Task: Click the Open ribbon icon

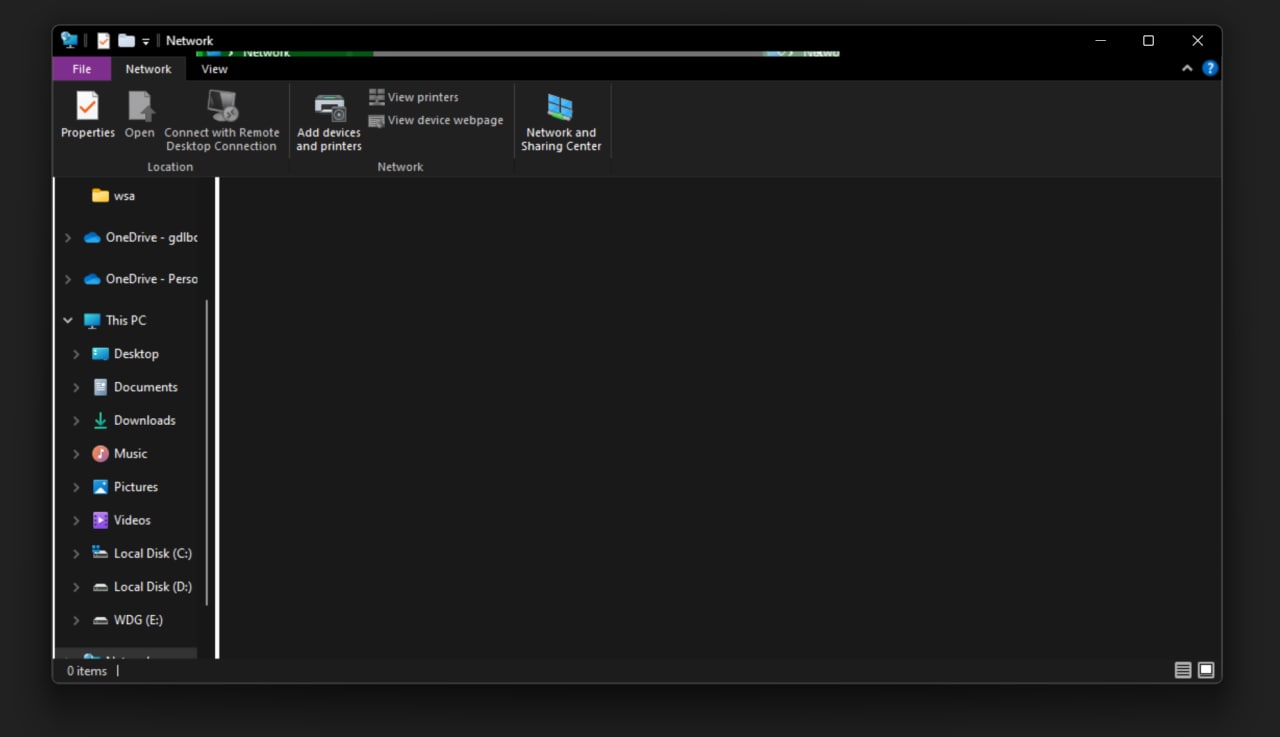Action: point(140,115)
